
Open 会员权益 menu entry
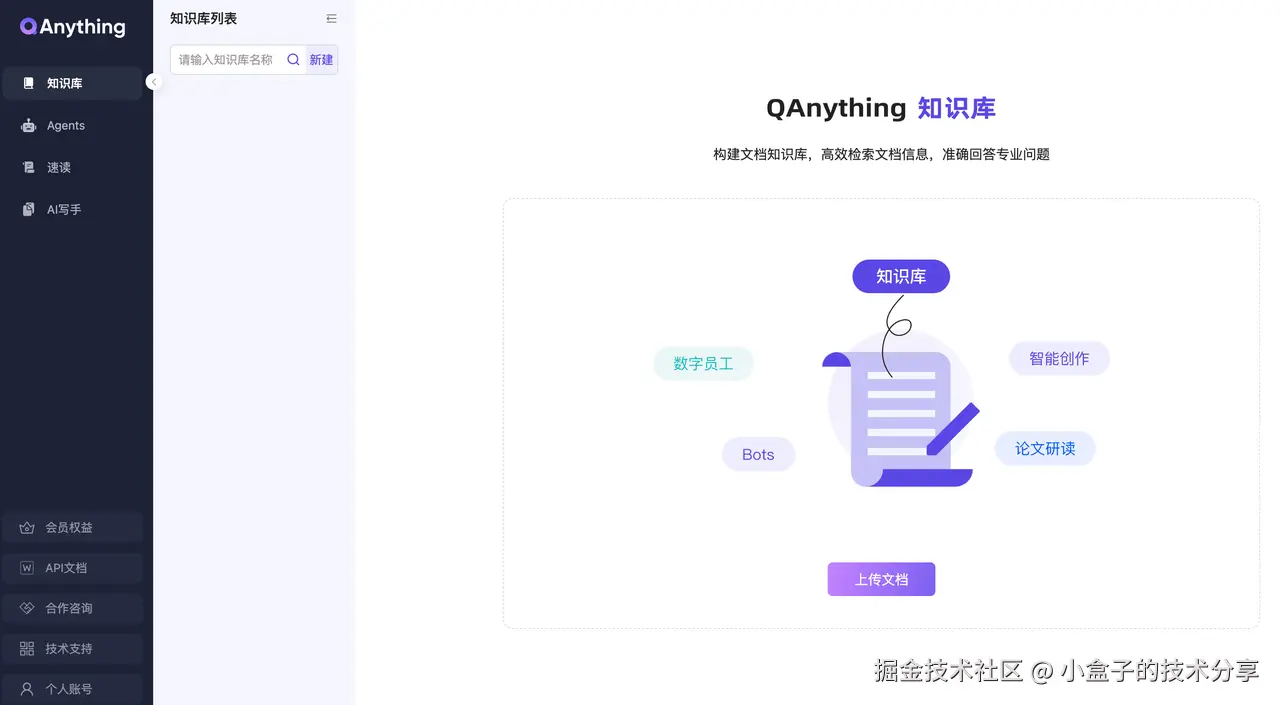point(72,527)
